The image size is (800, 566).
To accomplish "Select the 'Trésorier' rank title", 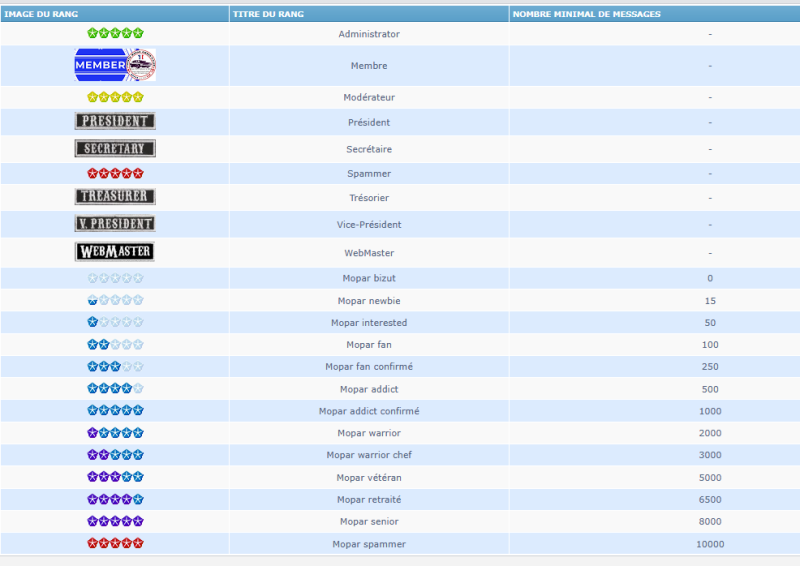I will (369, 198).
